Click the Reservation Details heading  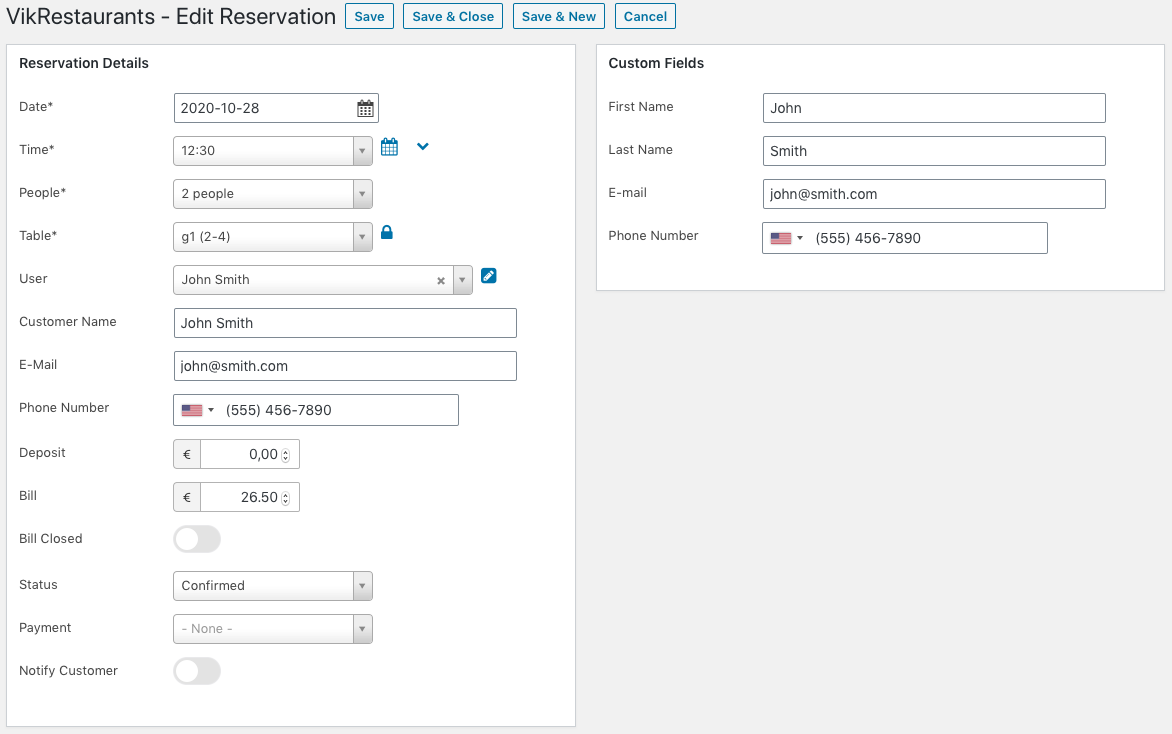point(84,64)
